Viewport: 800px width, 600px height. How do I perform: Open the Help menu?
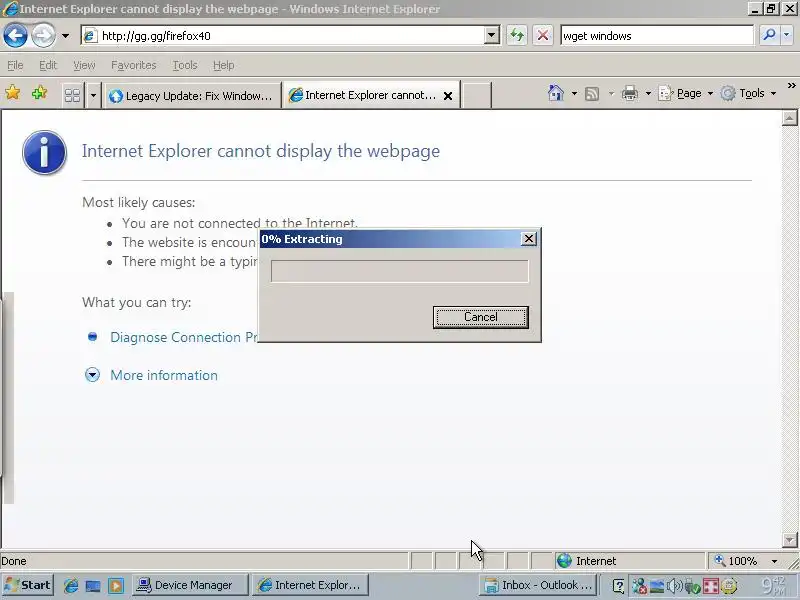pyautogui.click(x=223, y=65)
